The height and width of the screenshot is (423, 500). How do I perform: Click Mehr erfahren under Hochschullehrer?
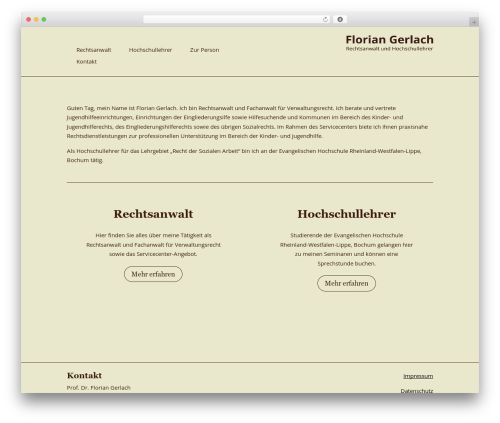point(346,283)
